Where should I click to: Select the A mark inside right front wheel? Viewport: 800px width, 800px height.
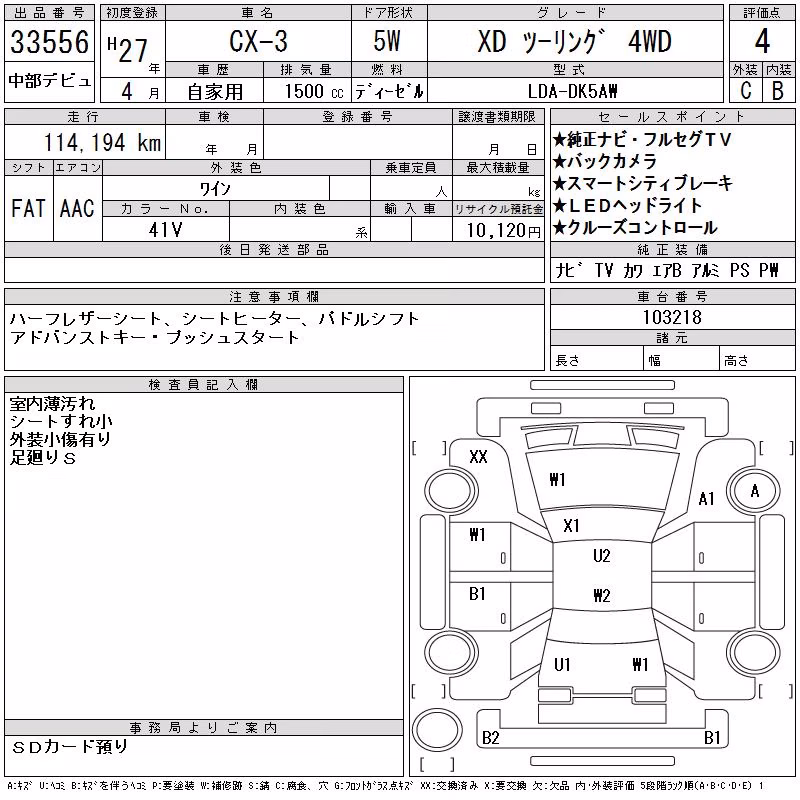pos(755,491)
